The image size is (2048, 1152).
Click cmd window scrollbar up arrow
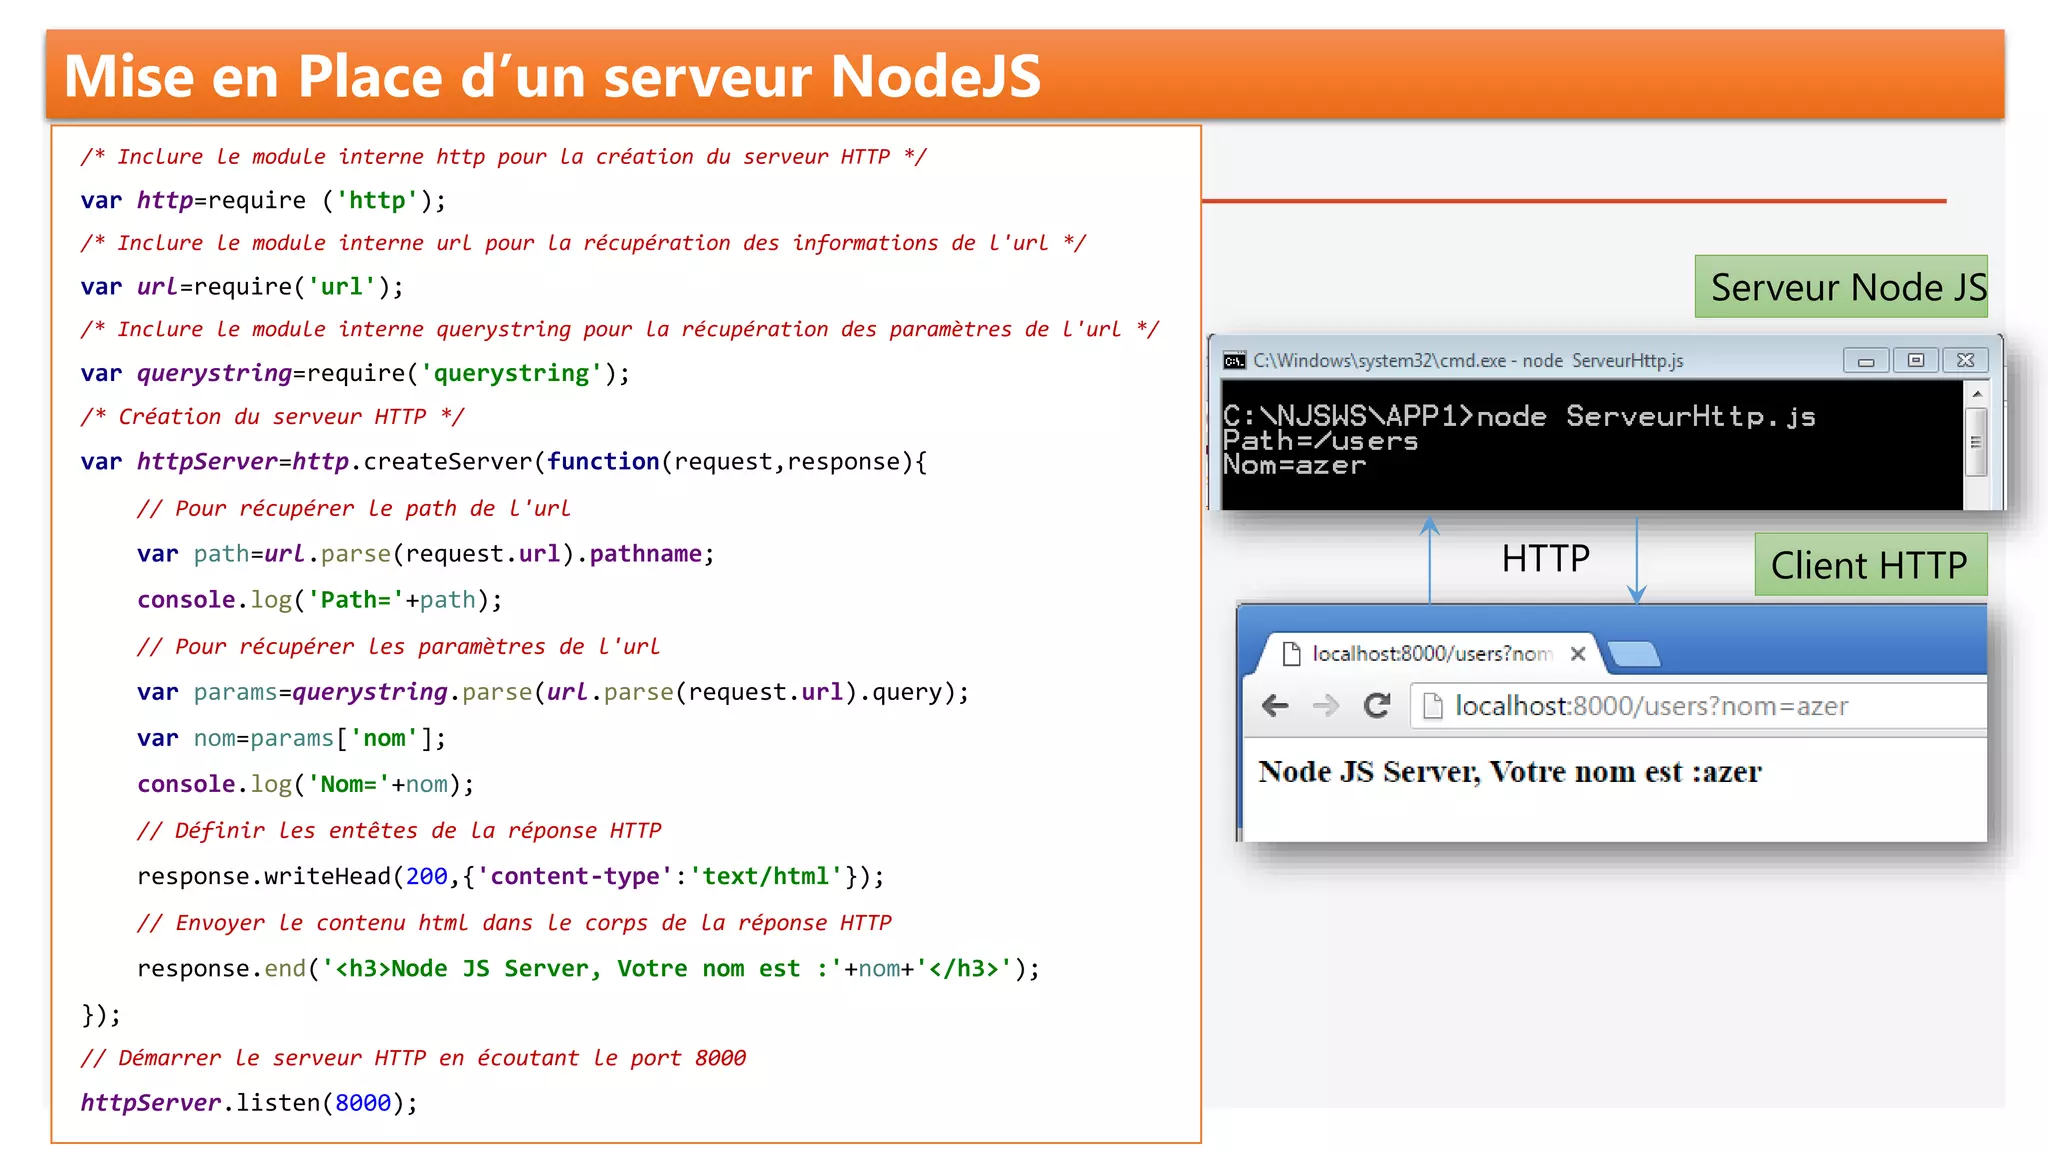click(1976, 394)
